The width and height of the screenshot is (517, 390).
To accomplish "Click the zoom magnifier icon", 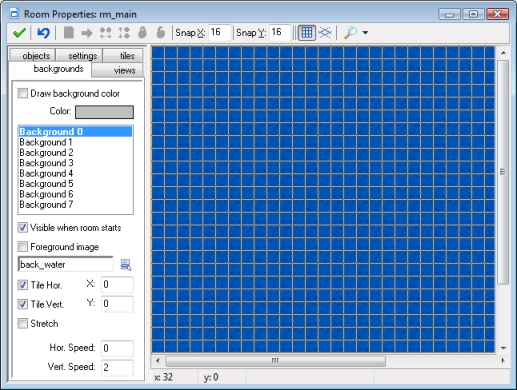I will click(x=350, y=32).
